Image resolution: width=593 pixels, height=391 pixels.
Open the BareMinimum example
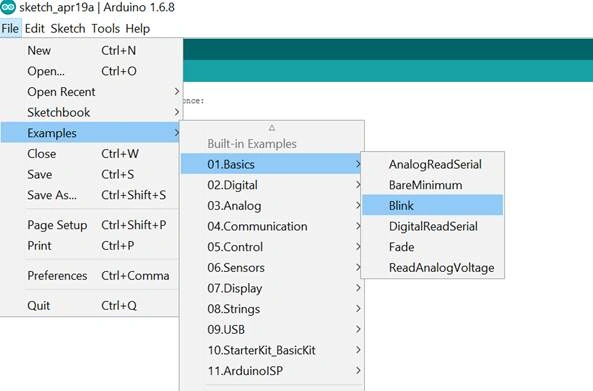(x=433, y=185)
